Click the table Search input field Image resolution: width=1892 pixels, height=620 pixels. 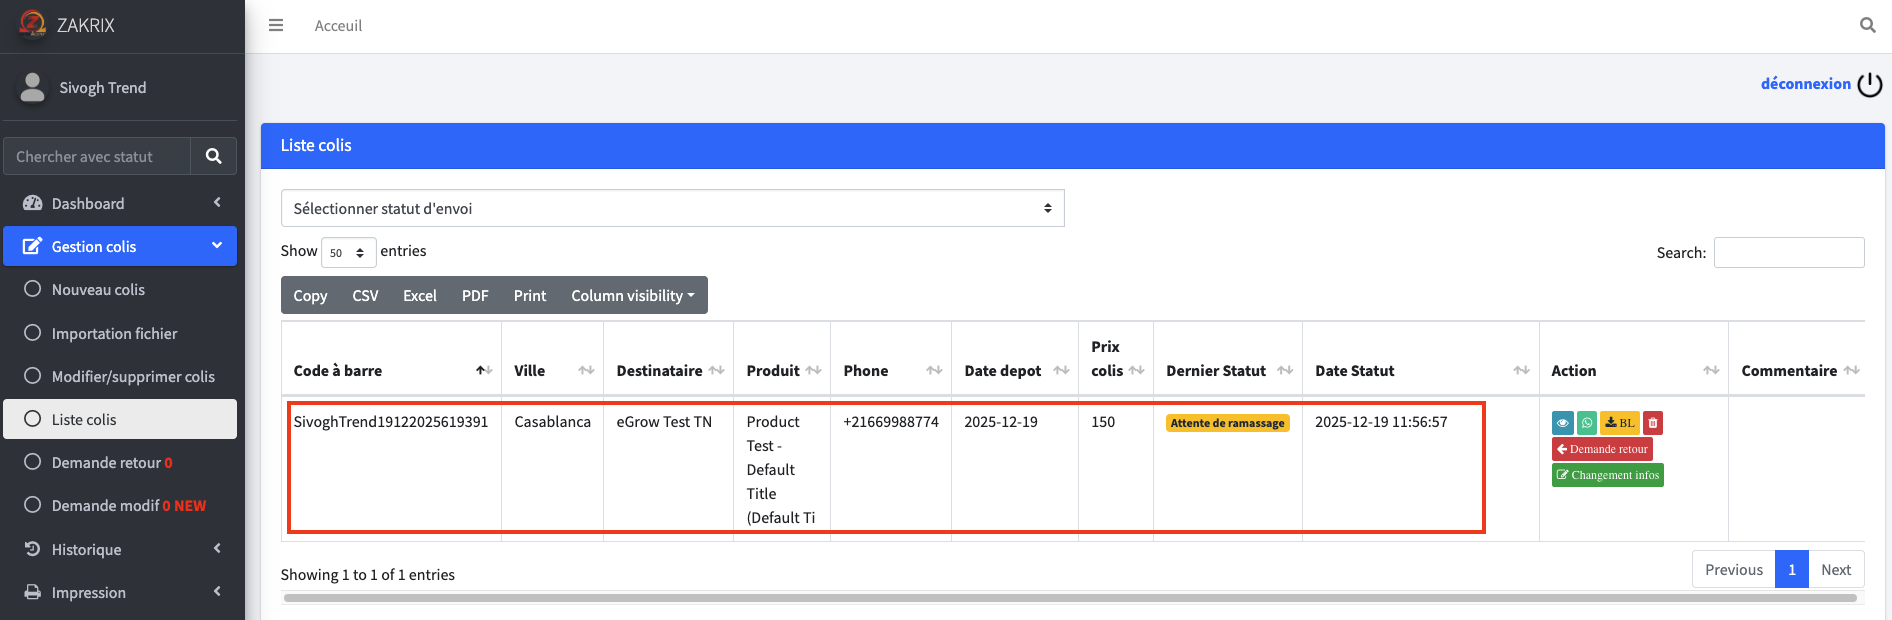(x=1788, y=253)
